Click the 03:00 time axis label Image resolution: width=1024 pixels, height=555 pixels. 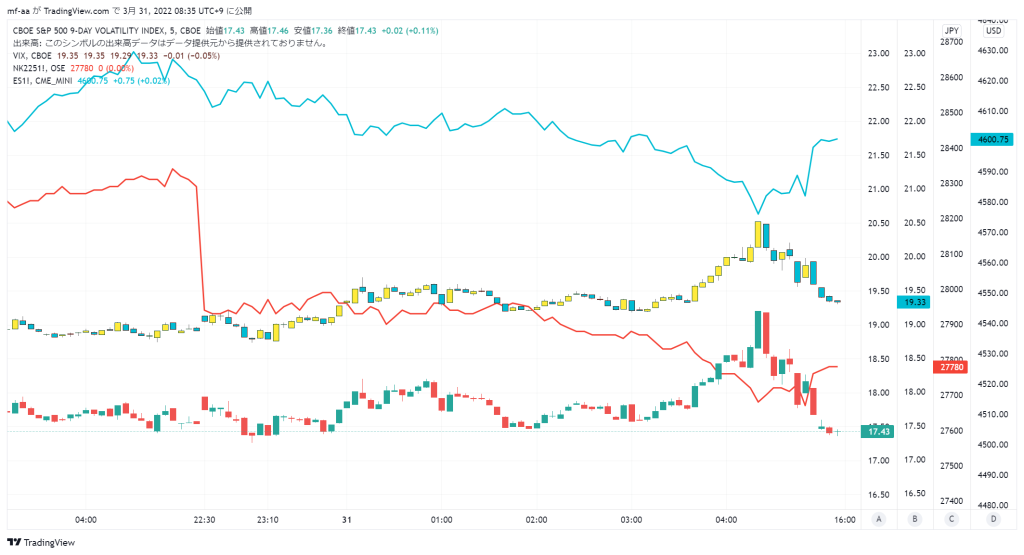[x=631, y=520]
